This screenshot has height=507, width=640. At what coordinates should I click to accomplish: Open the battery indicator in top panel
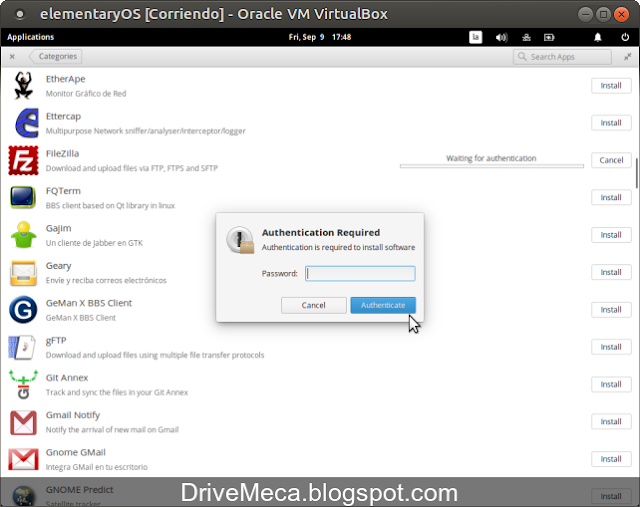pyautogui.click(x=549, y=38)
